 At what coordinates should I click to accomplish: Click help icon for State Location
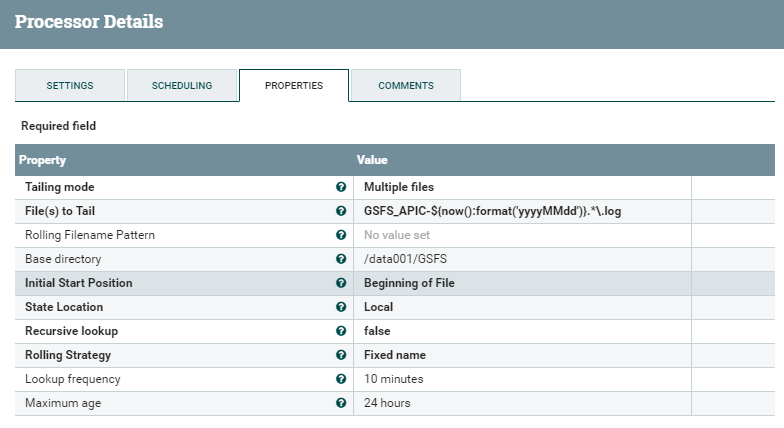pyautogui.click(x=341, y=307)
